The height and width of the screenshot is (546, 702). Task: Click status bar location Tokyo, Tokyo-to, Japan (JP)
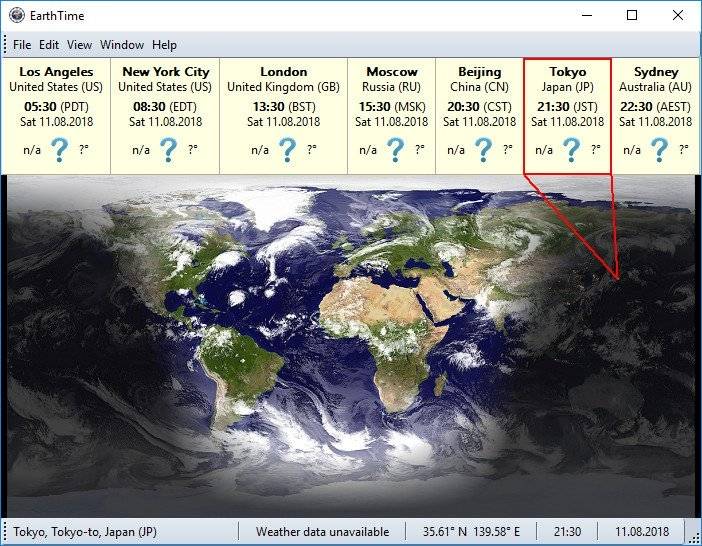[x=85, y=532]
